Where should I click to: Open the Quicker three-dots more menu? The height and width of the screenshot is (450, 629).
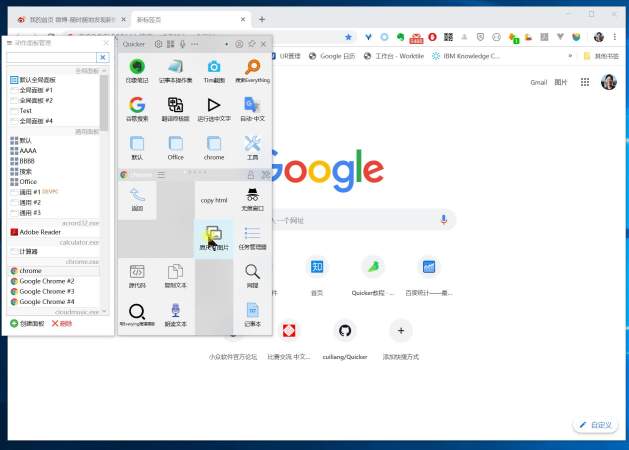click(195, 44)
